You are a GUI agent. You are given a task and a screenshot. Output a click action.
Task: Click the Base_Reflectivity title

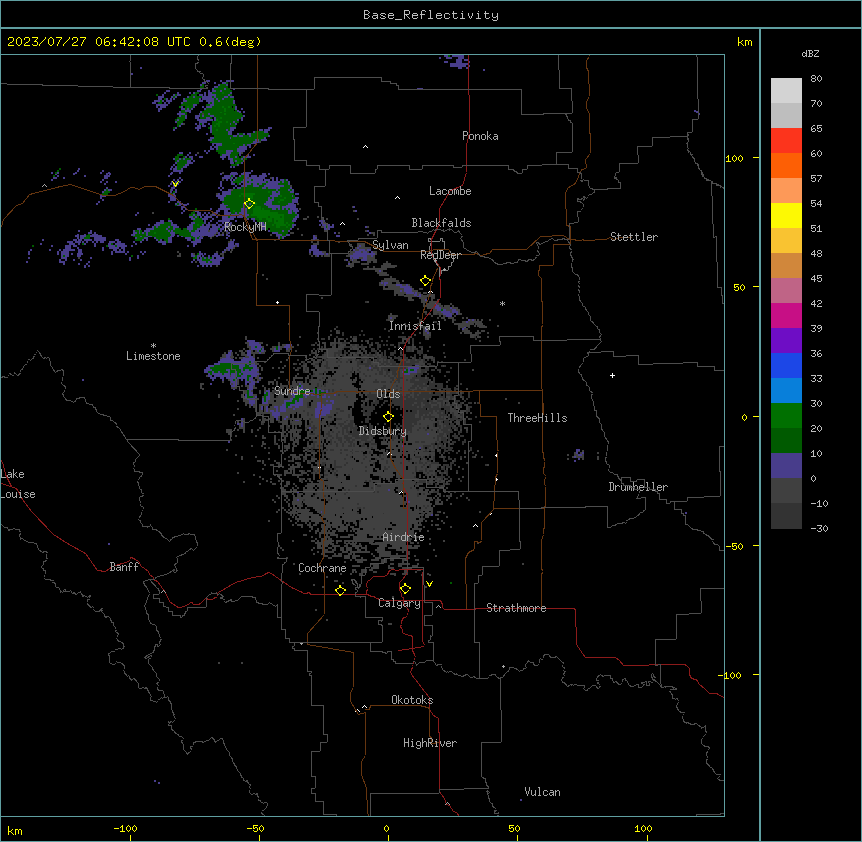coord(431,15)
